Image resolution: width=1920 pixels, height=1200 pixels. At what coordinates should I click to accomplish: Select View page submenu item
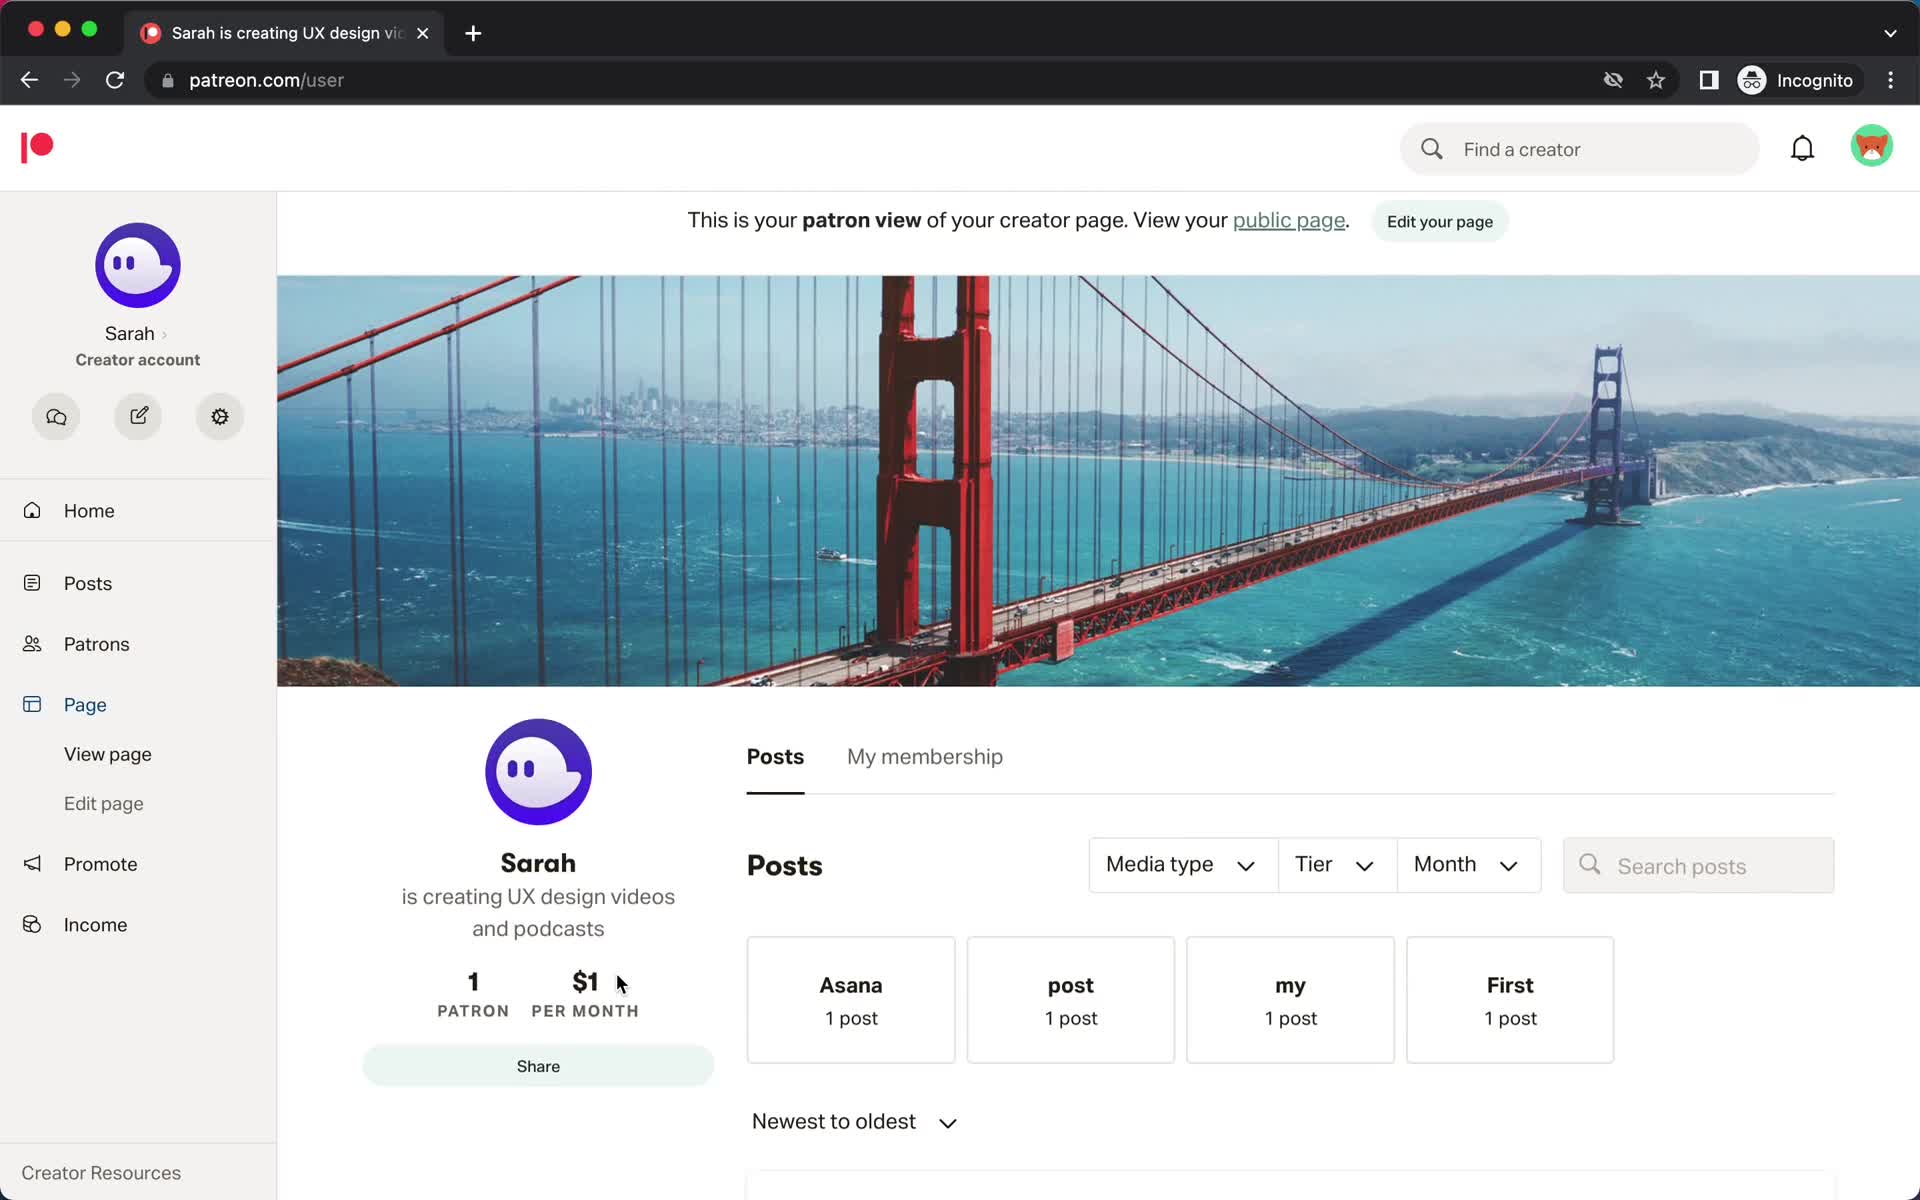(x=108, y=754)
